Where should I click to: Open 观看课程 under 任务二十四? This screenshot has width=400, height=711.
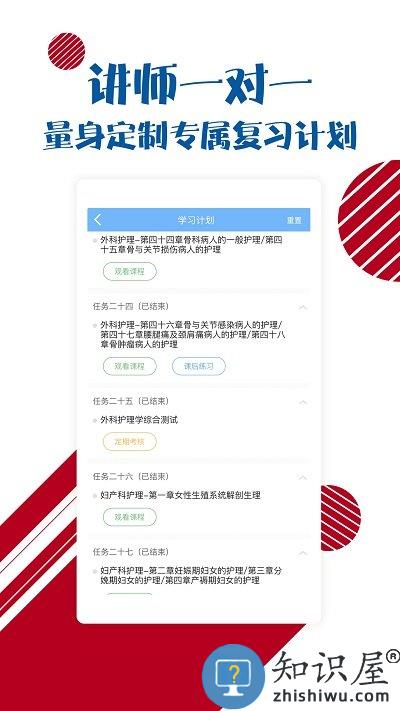130,366
